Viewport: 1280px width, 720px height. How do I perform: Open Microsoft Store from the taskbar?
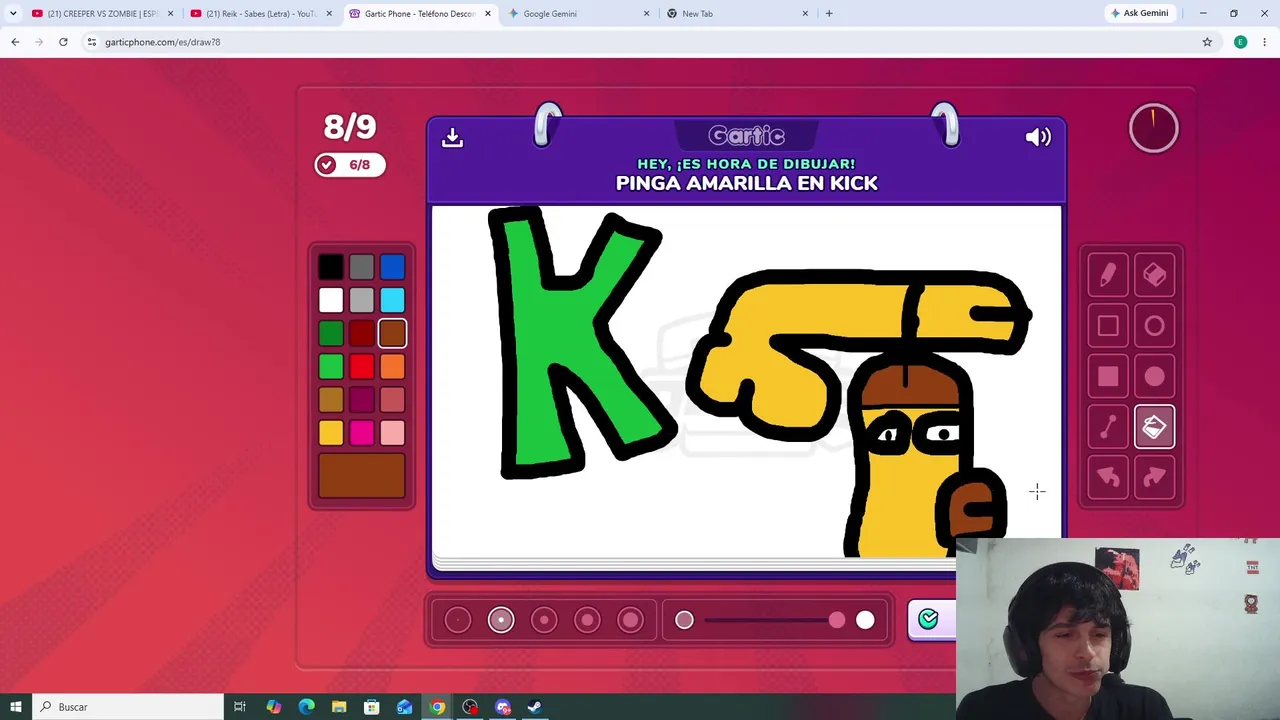(372, 707)
